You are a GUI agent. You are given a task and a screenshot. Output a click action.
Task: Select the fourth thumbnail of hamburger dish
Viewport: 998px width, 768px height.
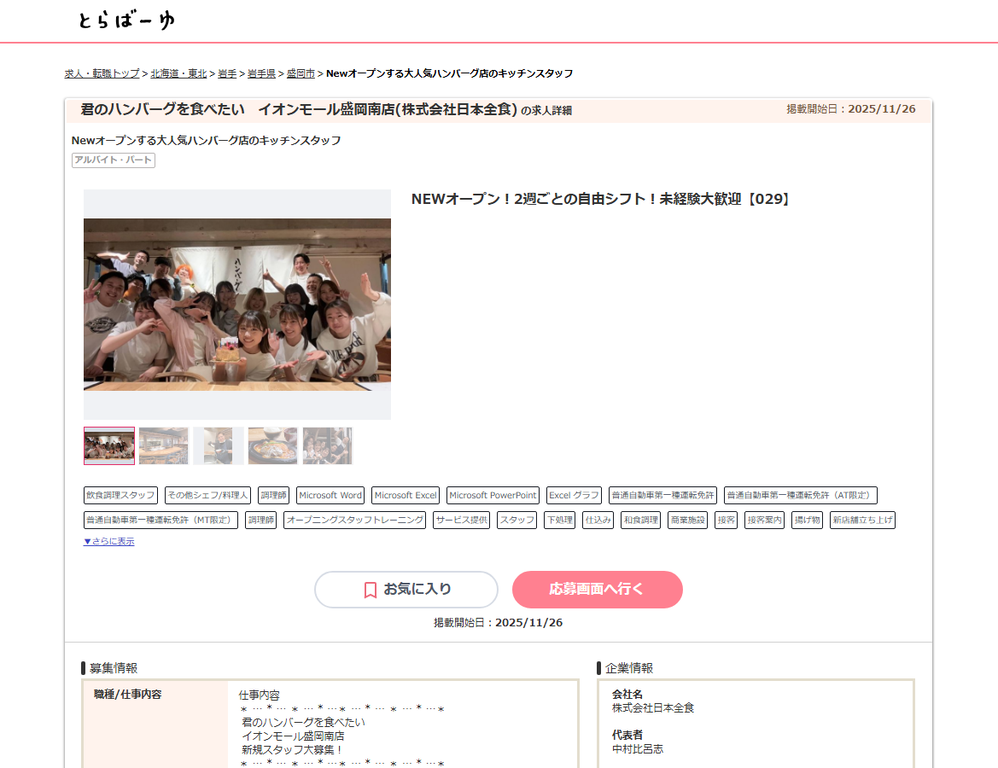[x=272, y=445]
